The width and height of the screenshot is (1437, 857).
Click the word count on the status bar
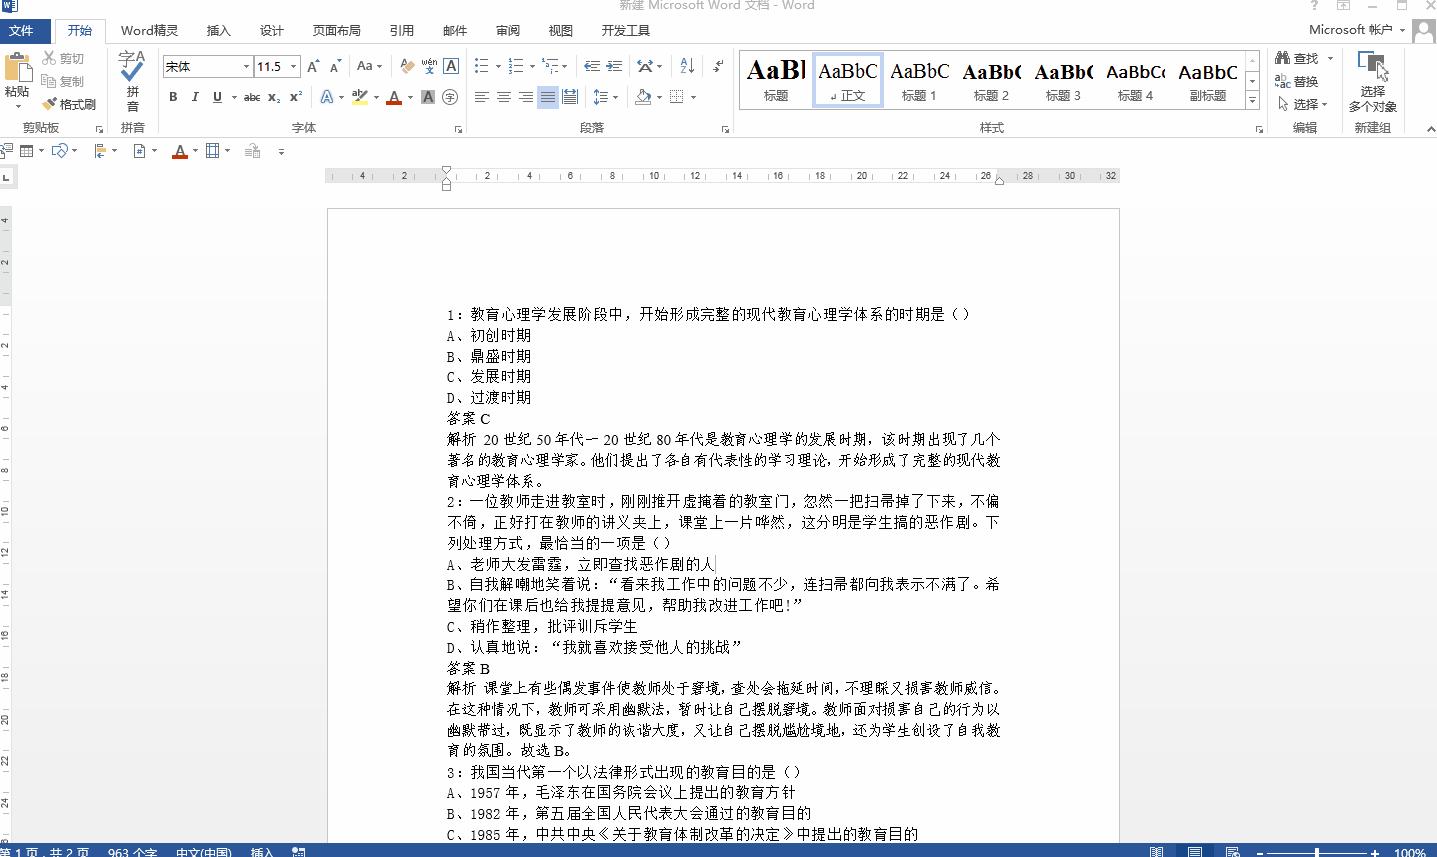point(132,852)
